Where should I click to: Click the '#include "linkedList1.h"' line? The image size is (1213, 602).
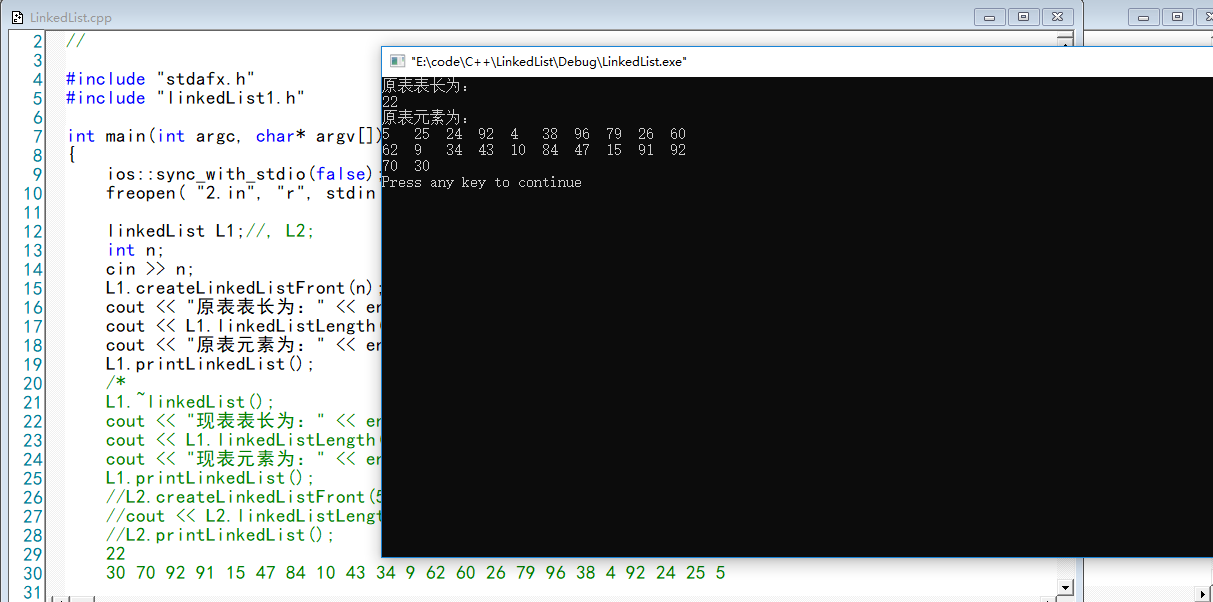(x=186, y=98)
